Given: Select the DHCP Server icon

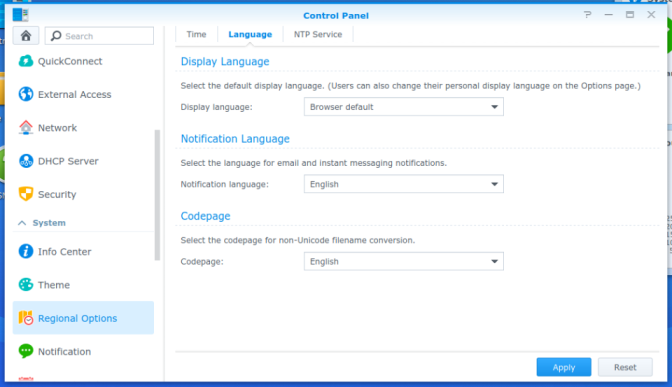Looking at the screenshot, I should (26, 161).
